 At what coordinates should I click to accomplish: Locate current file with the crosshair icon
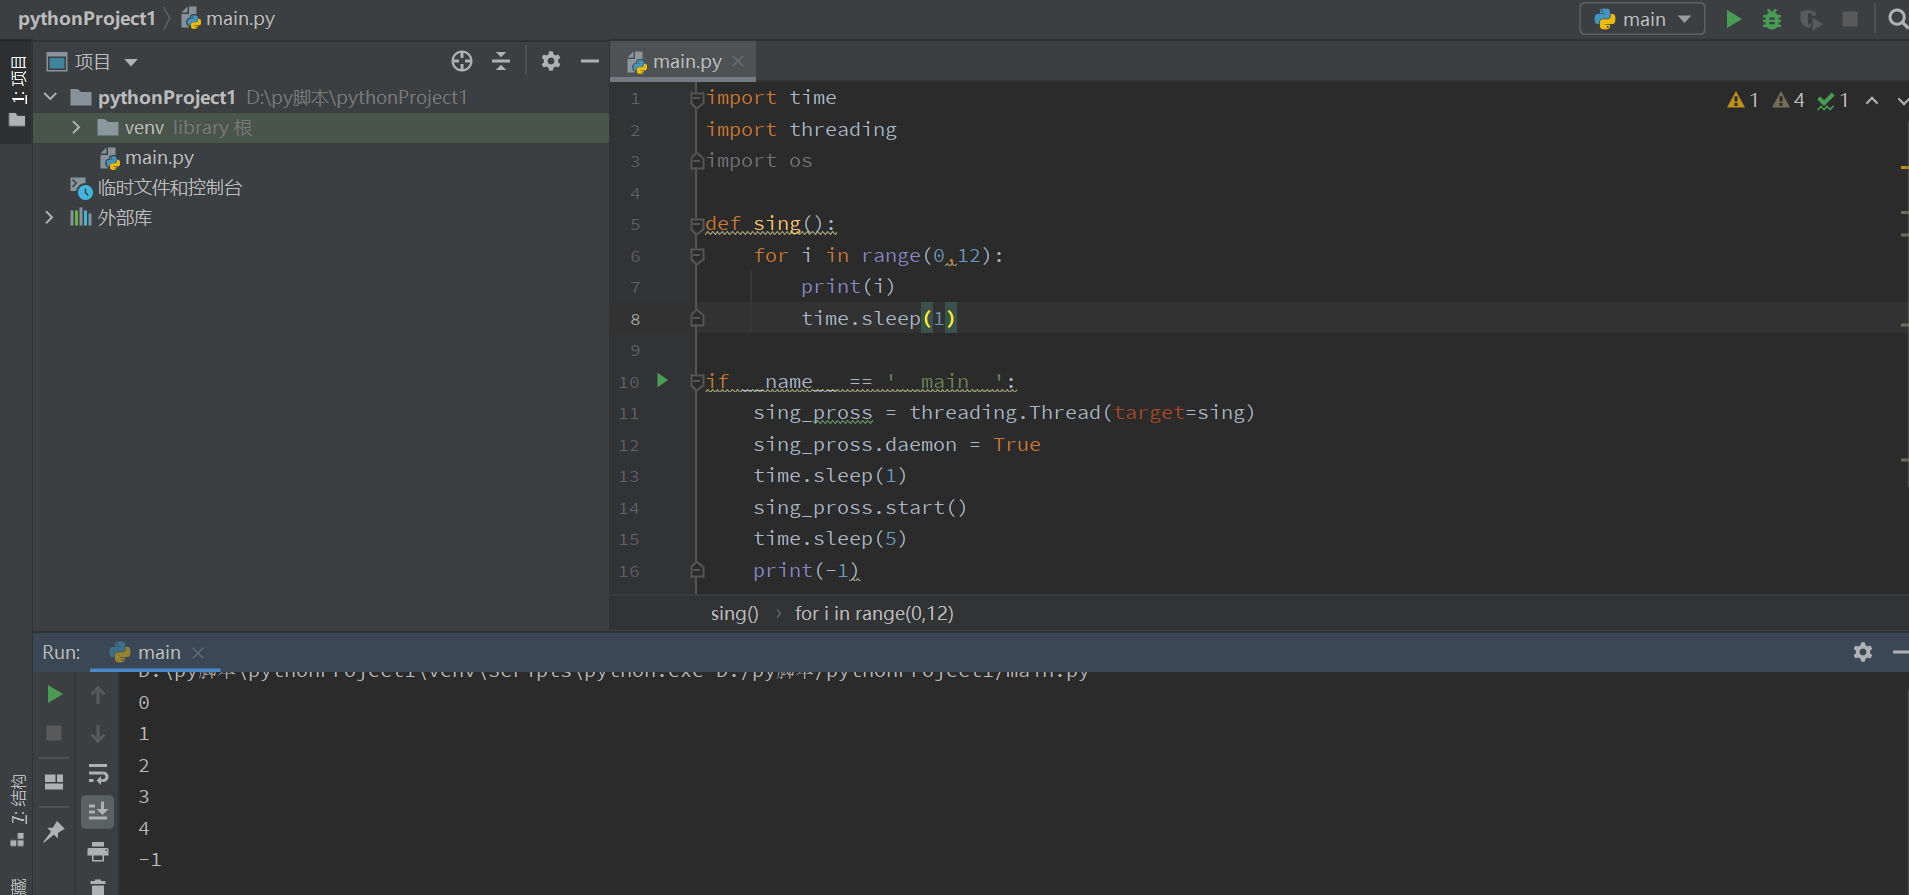coord(462,61)
